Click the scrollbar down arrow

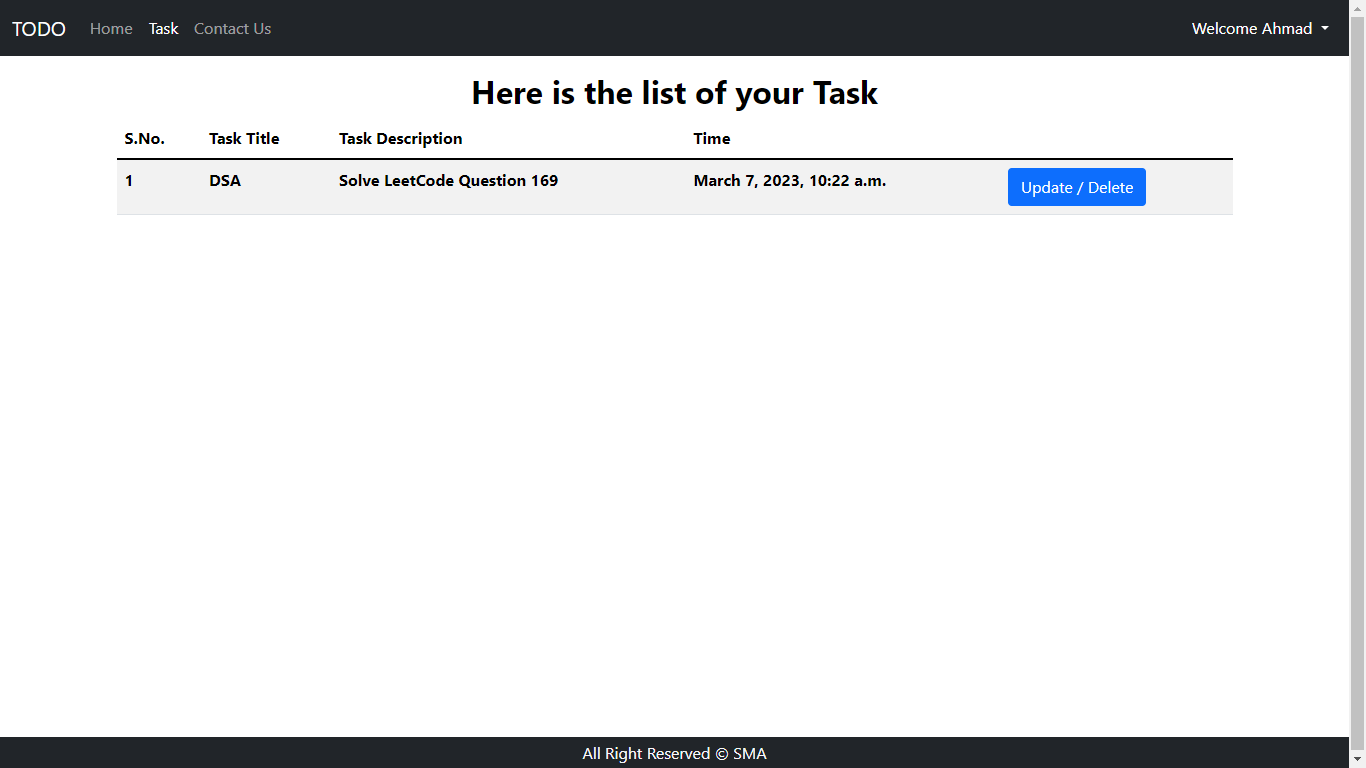[1357, 760]
